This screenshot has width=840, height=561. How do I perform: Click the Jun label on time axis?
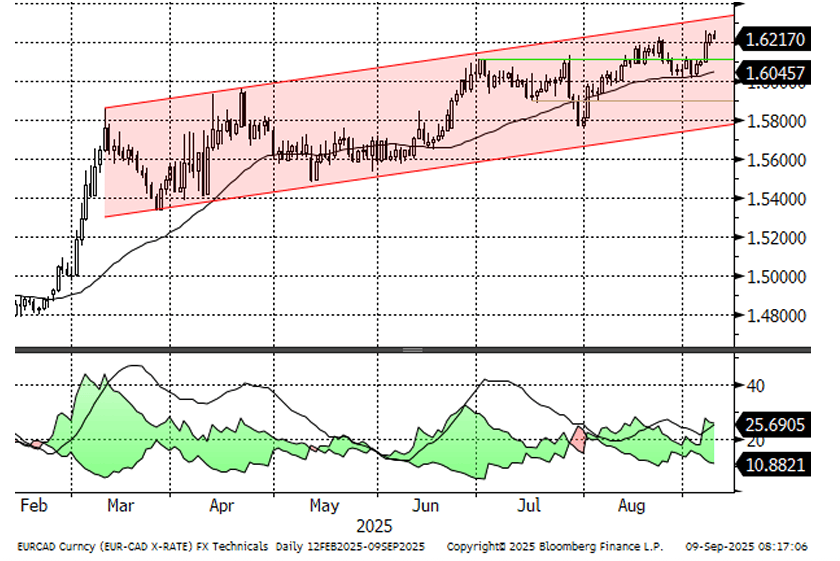[x=428, y=507]
